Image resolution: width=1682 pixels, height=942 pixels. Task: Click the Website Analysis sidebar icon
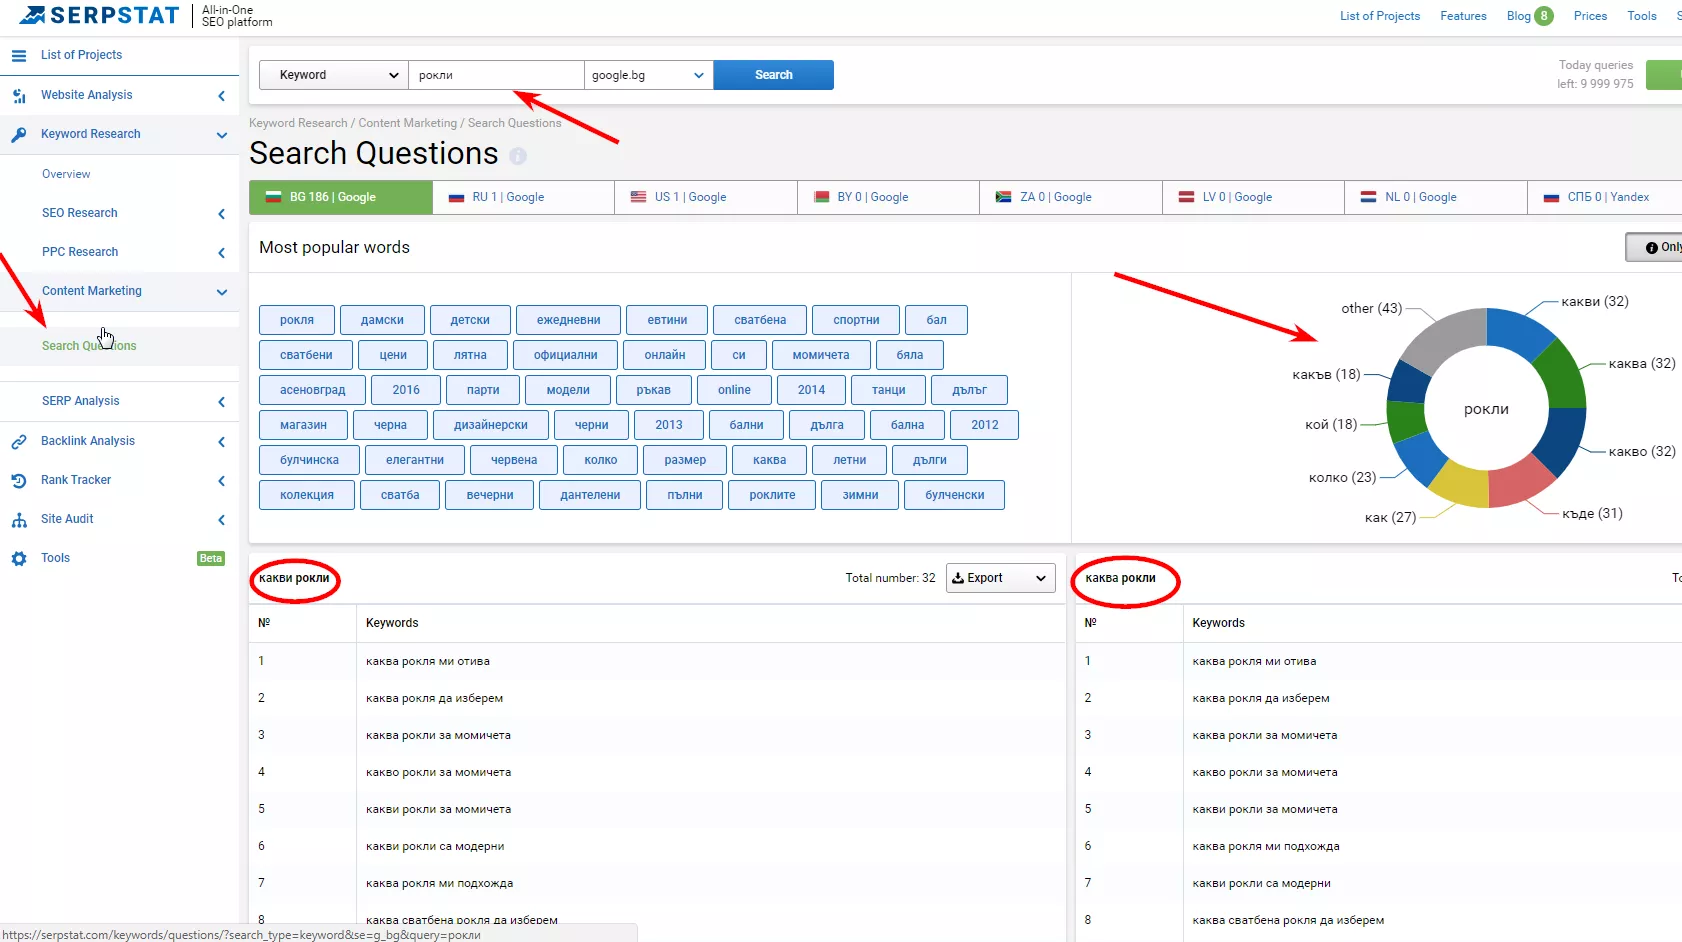(x=19, y=96)
